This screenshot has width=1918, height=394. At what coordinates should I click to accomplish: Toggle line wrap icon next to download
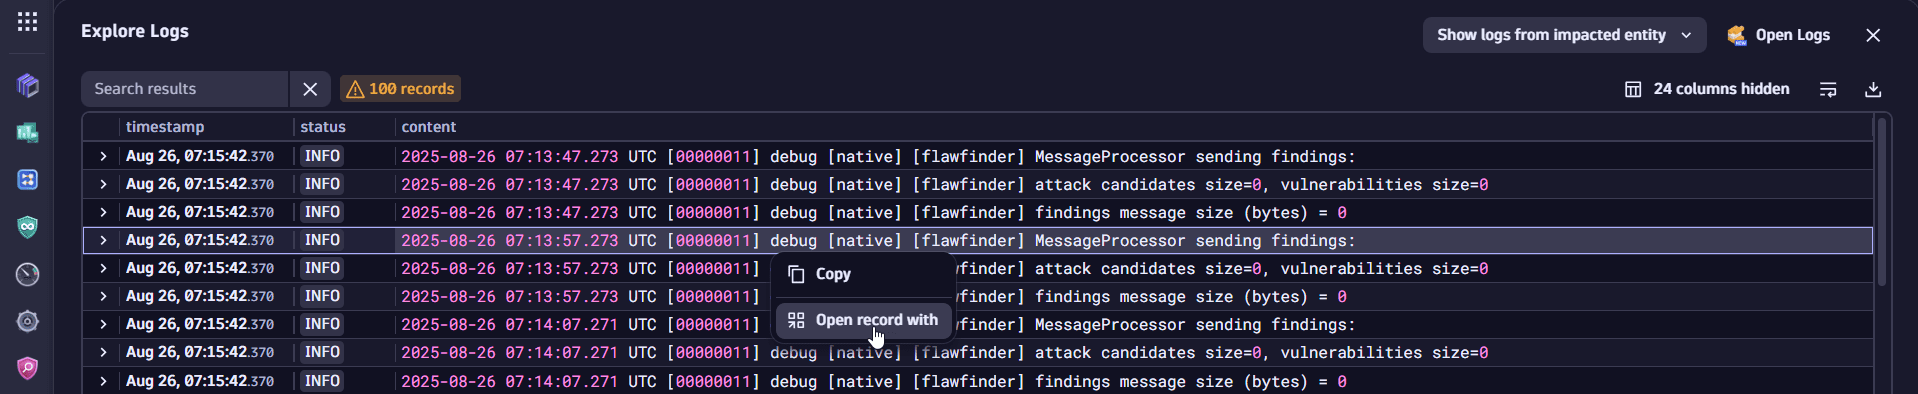(x=1828, y=89)
